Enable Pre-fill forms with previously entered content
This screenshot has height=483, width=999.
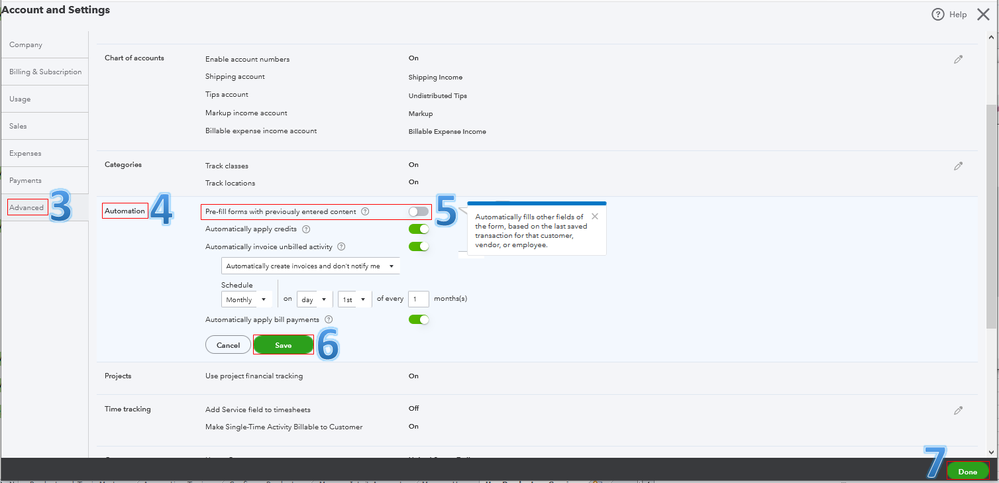pyautogui.click(x=419, y=211)
